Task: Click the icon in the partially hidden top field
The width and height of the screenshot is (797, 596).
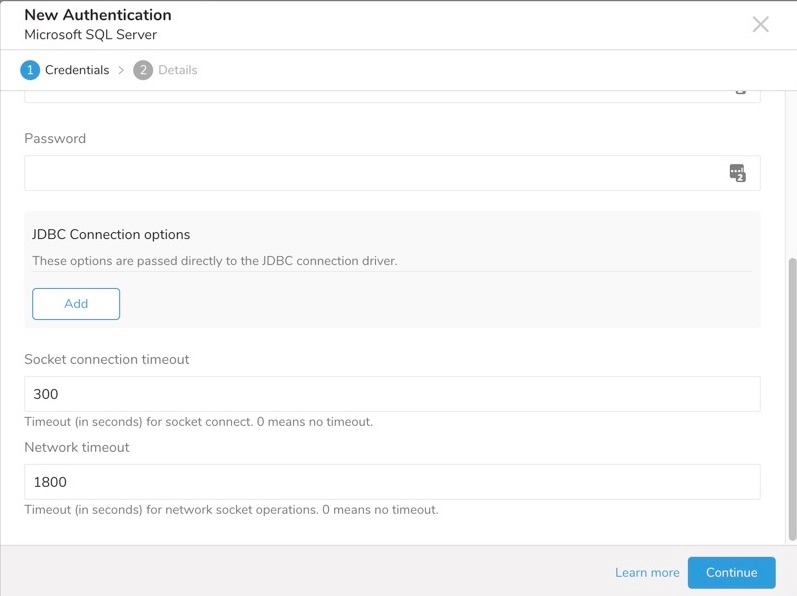Action: coord(740,92)
